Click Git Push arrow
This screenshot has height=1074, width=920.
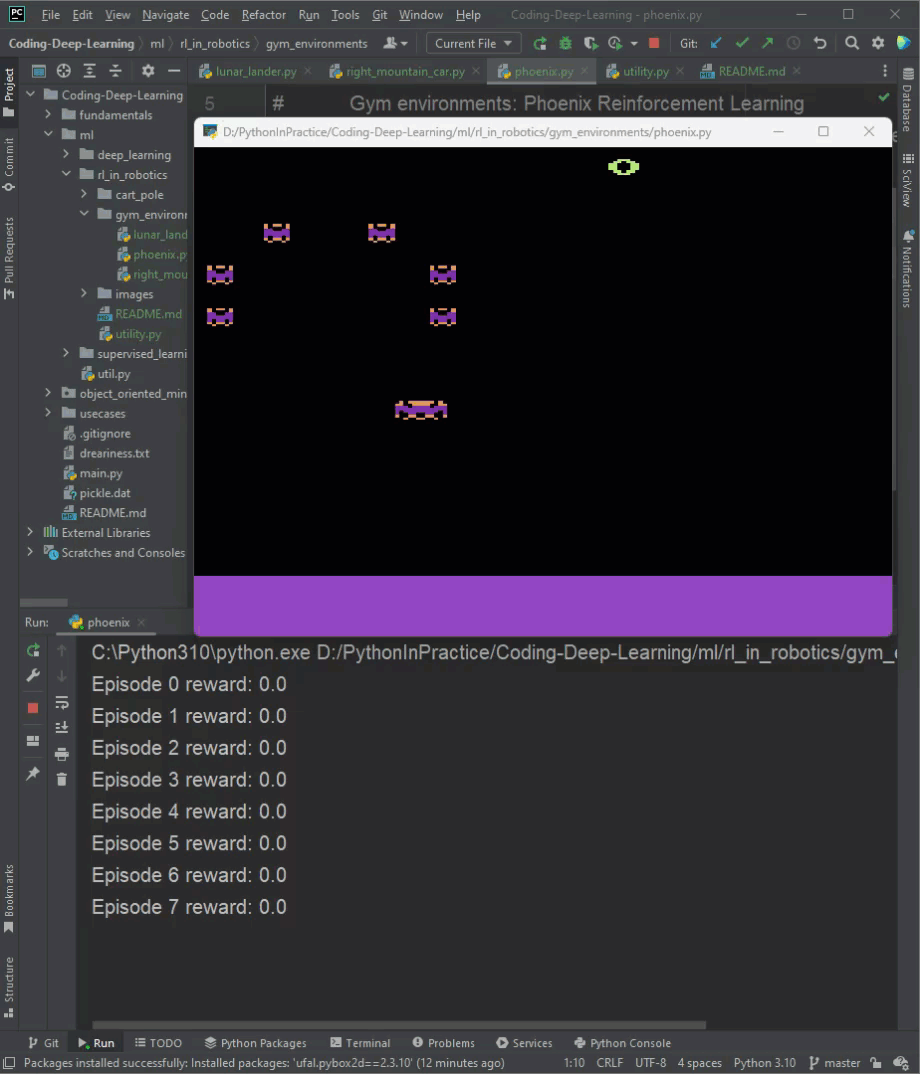point(767,43)
